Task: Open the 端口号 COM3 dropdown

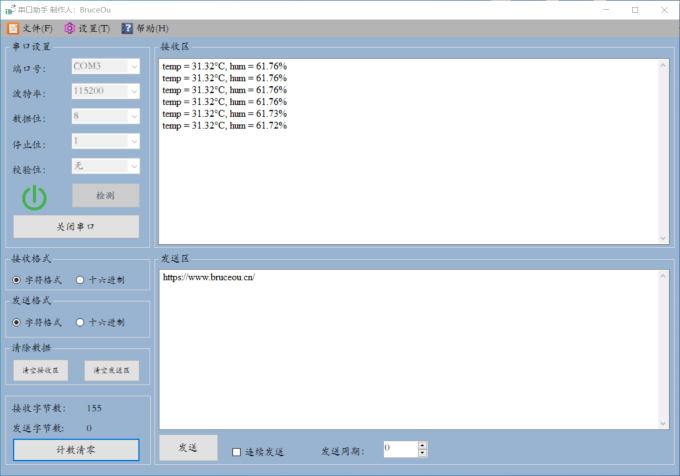Action: [105, 66]
